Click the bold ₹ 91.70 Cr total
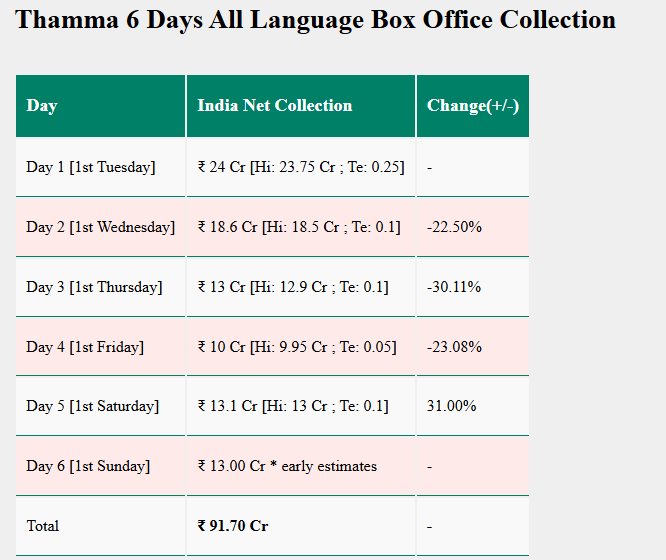The height and width of the screenshot is (560, 666). click(x=232, y=526)
